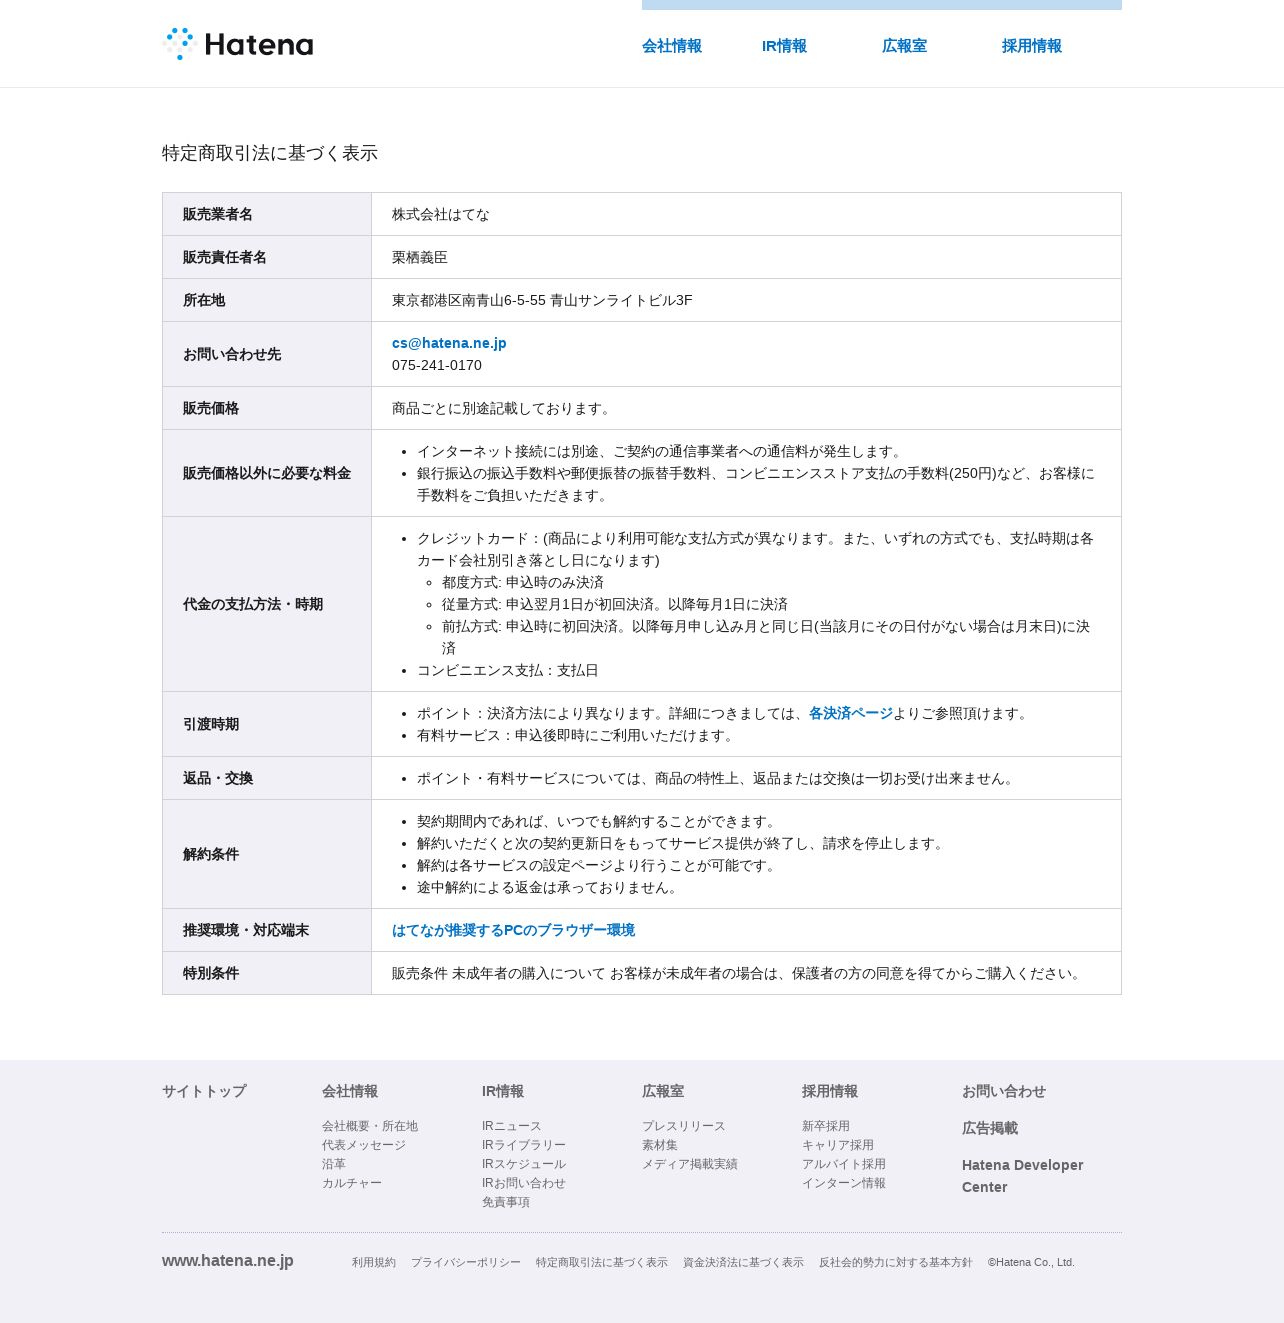
Task: Open IRライブラリー footer link
Action: click(524, 1145)
